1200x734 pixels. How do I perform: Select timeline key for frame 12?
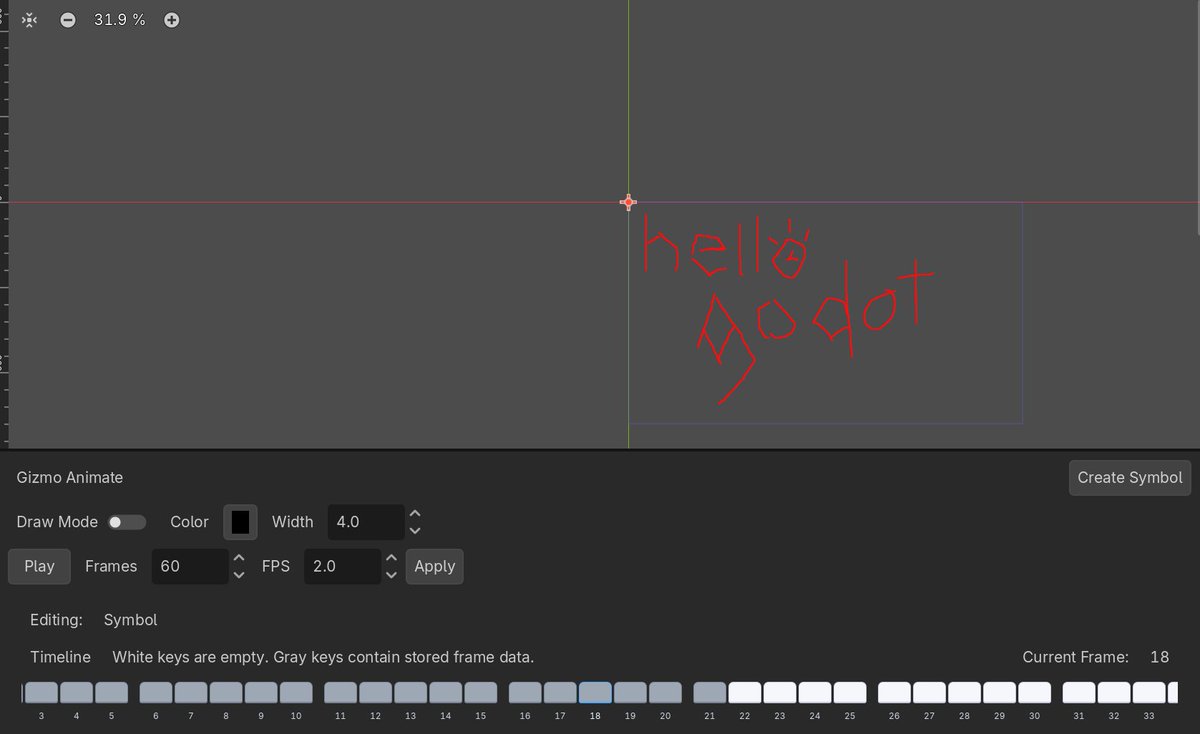pos(376,692)
